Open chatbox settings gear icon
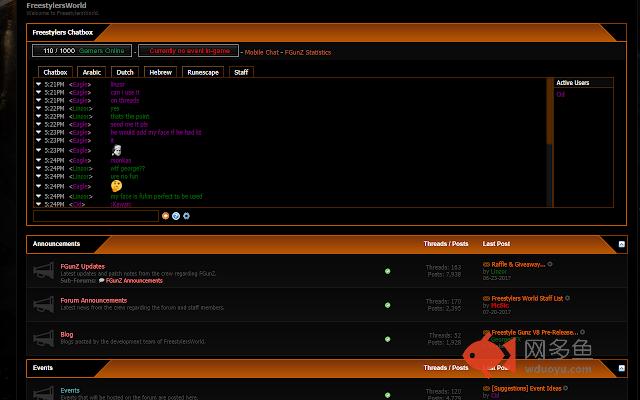640x400 pixels. tap(187, 216)
